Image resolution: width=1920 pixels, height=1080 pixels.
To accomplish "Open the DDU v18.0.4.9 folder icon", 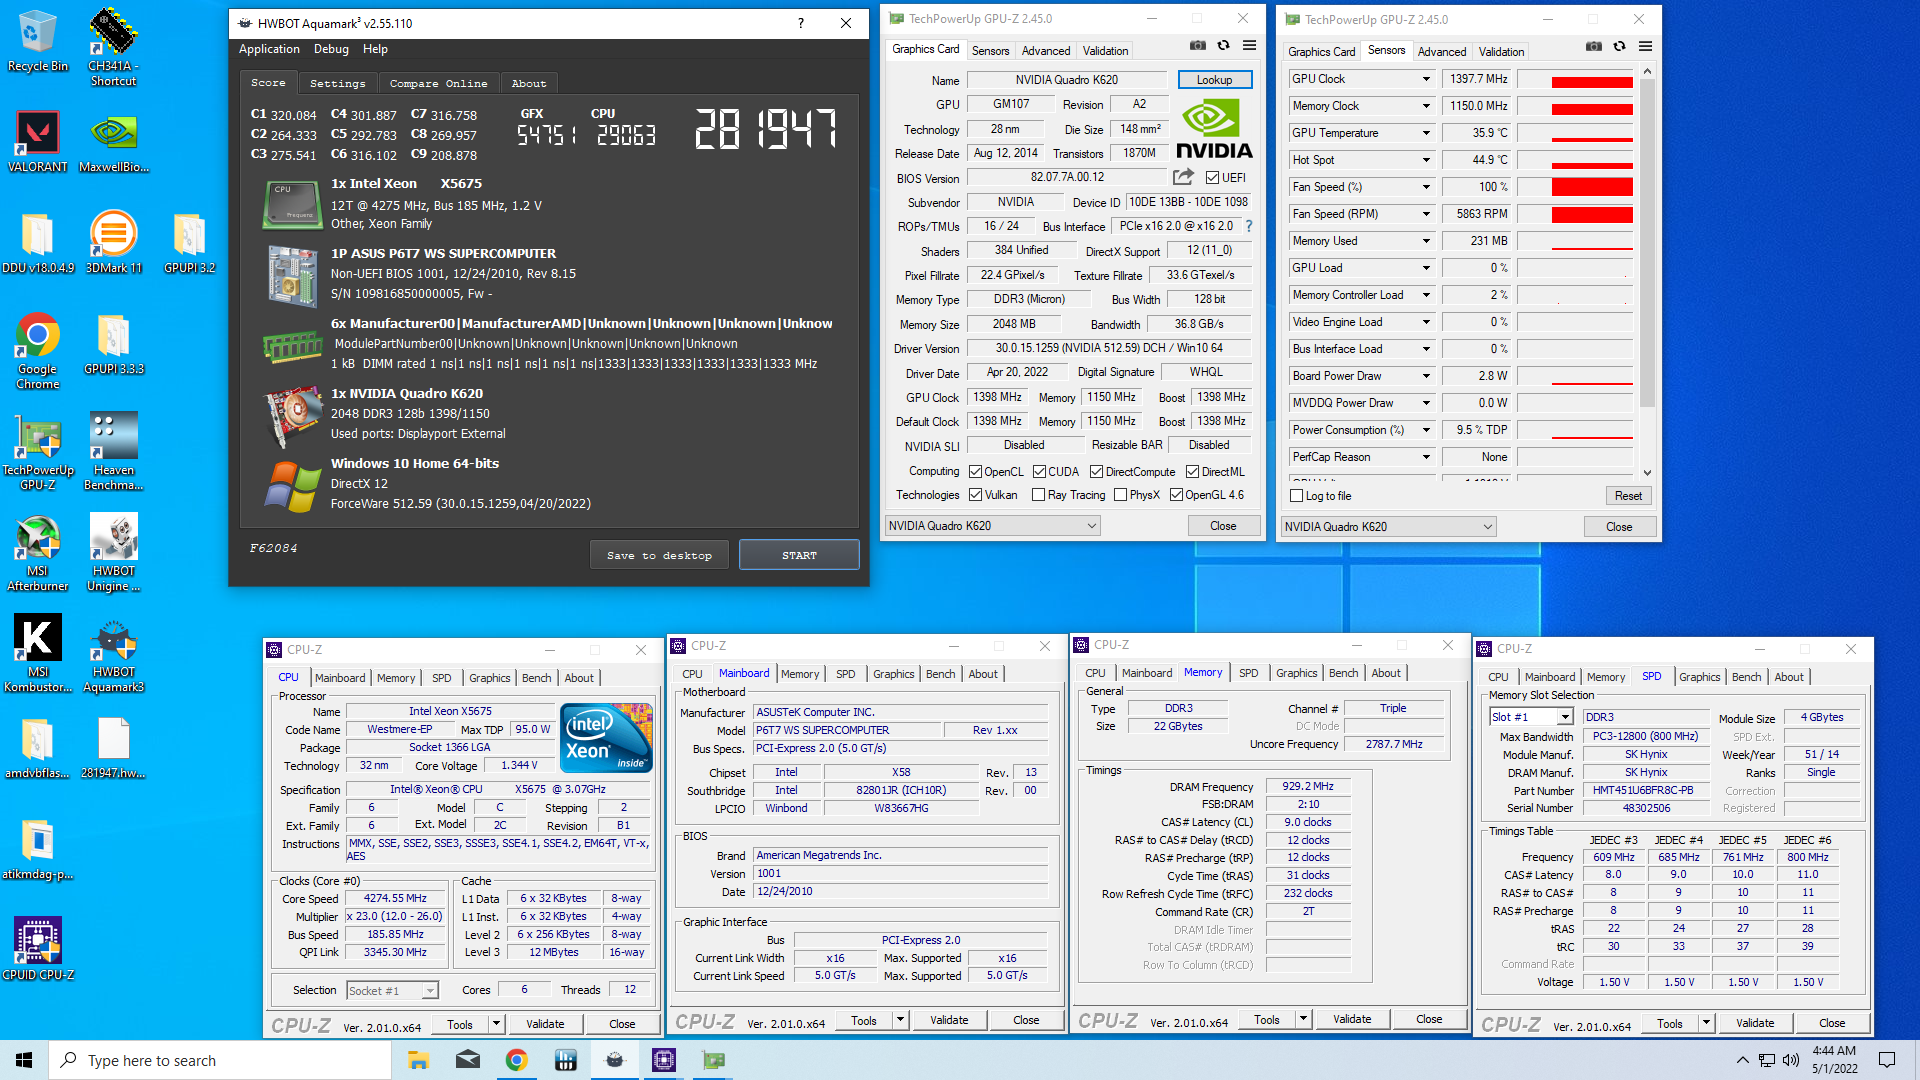I will pos(37,243).
